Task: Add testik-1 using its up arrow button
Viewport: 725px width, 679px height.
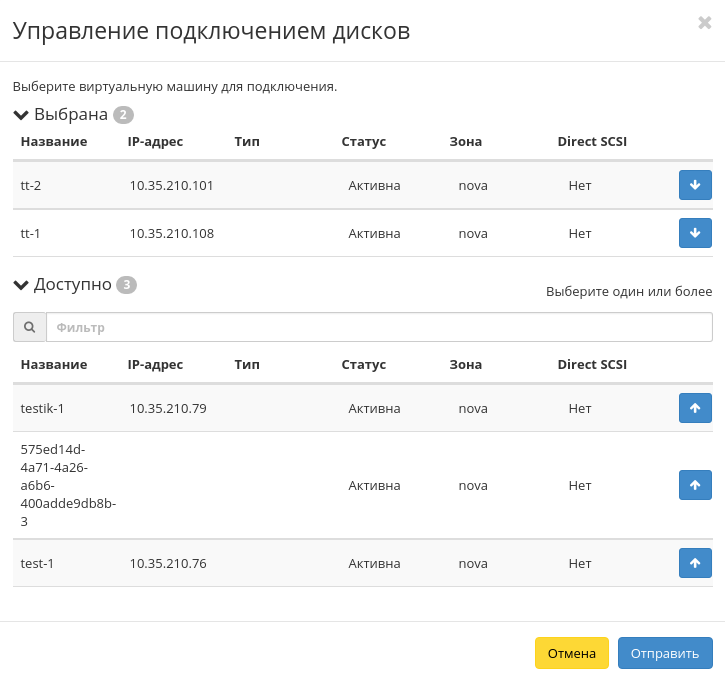Action: [695, 408]
